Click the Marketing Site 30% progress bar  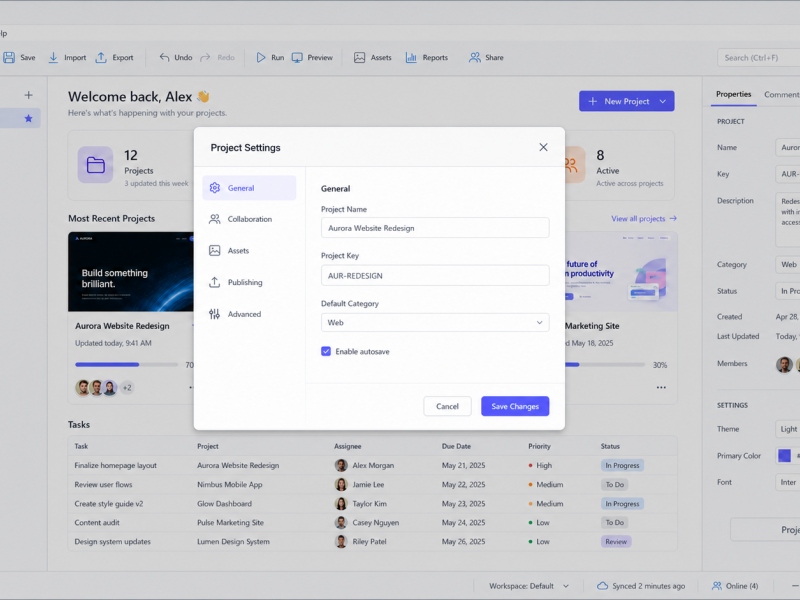[605, 365]
